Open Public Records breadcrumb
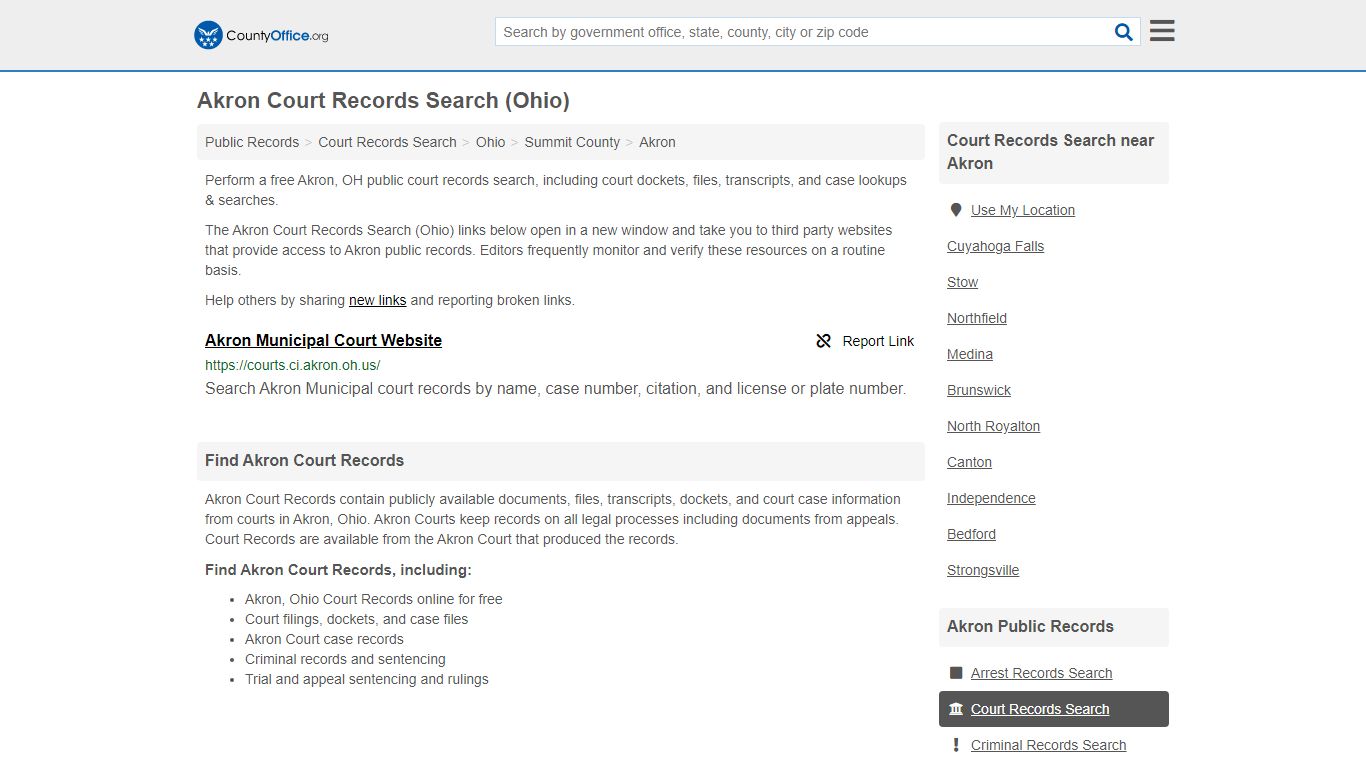The height and width of the screenshot is (768, 1366). coord(252,142)
